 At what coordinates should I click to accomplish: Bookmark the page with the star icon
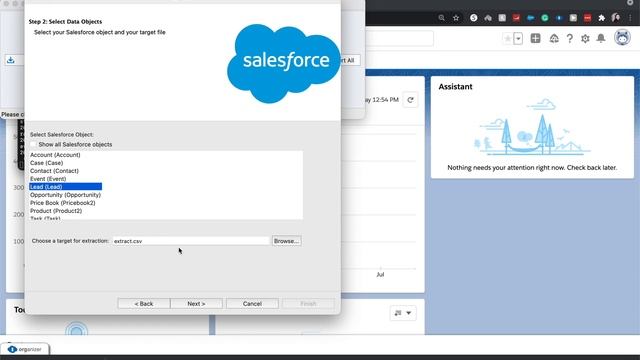click(456, 18)
